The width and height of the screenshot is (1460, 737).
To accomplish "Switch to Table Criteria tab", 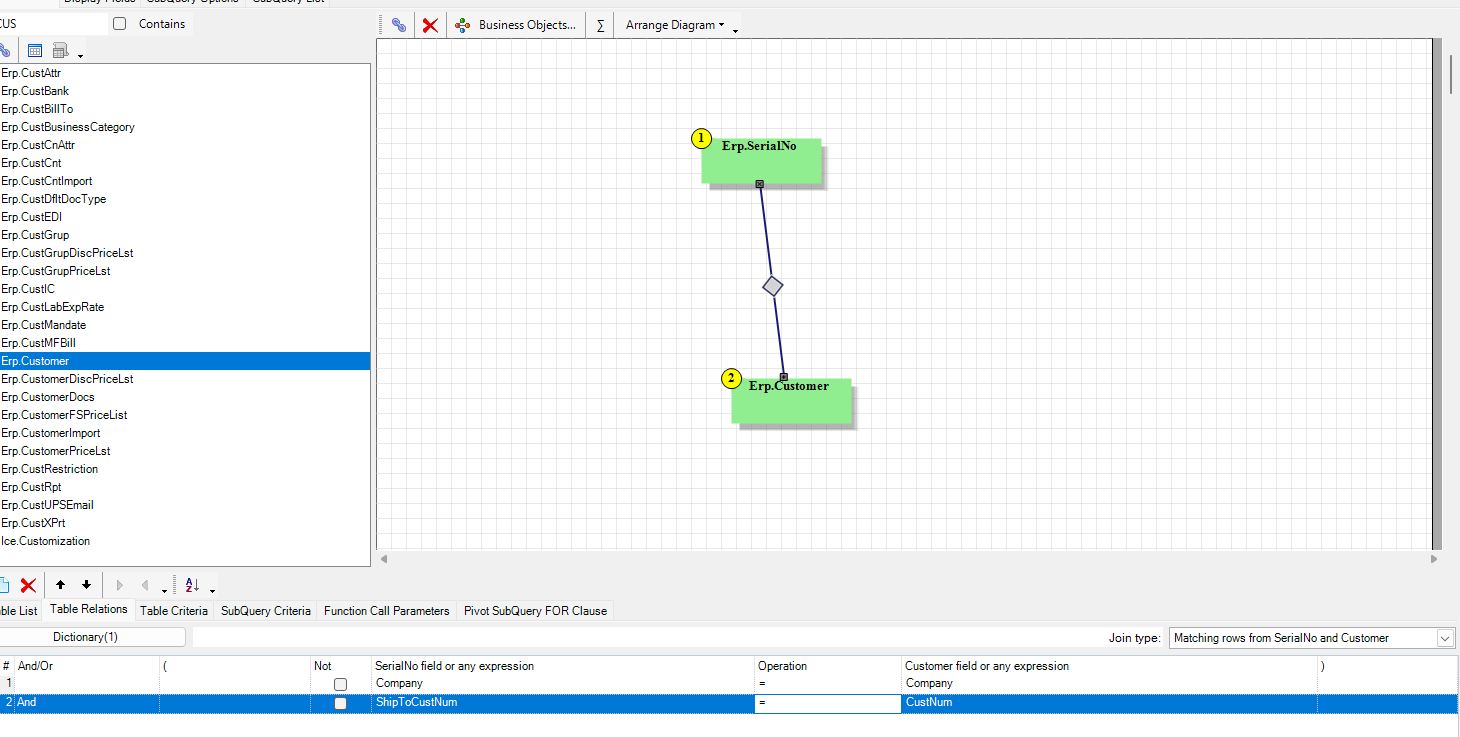I will pyautogui.click(x=174, y=610).
